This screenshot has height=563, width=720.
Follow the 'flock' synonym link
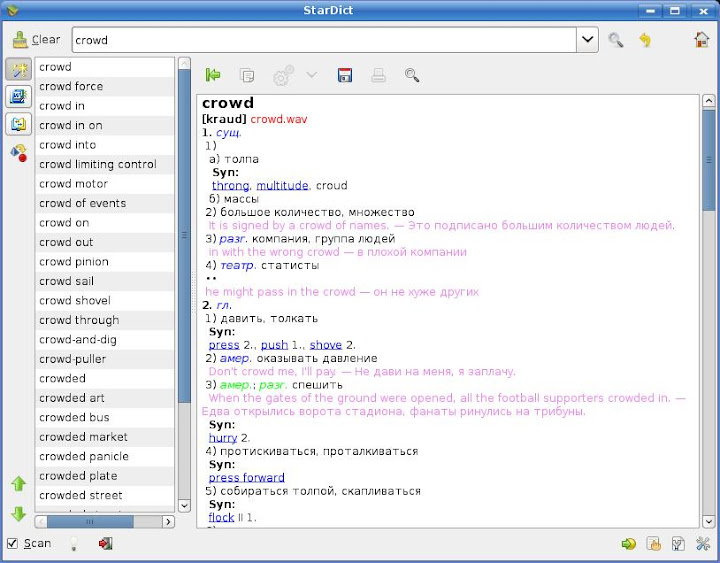click(x=221, y=518)
